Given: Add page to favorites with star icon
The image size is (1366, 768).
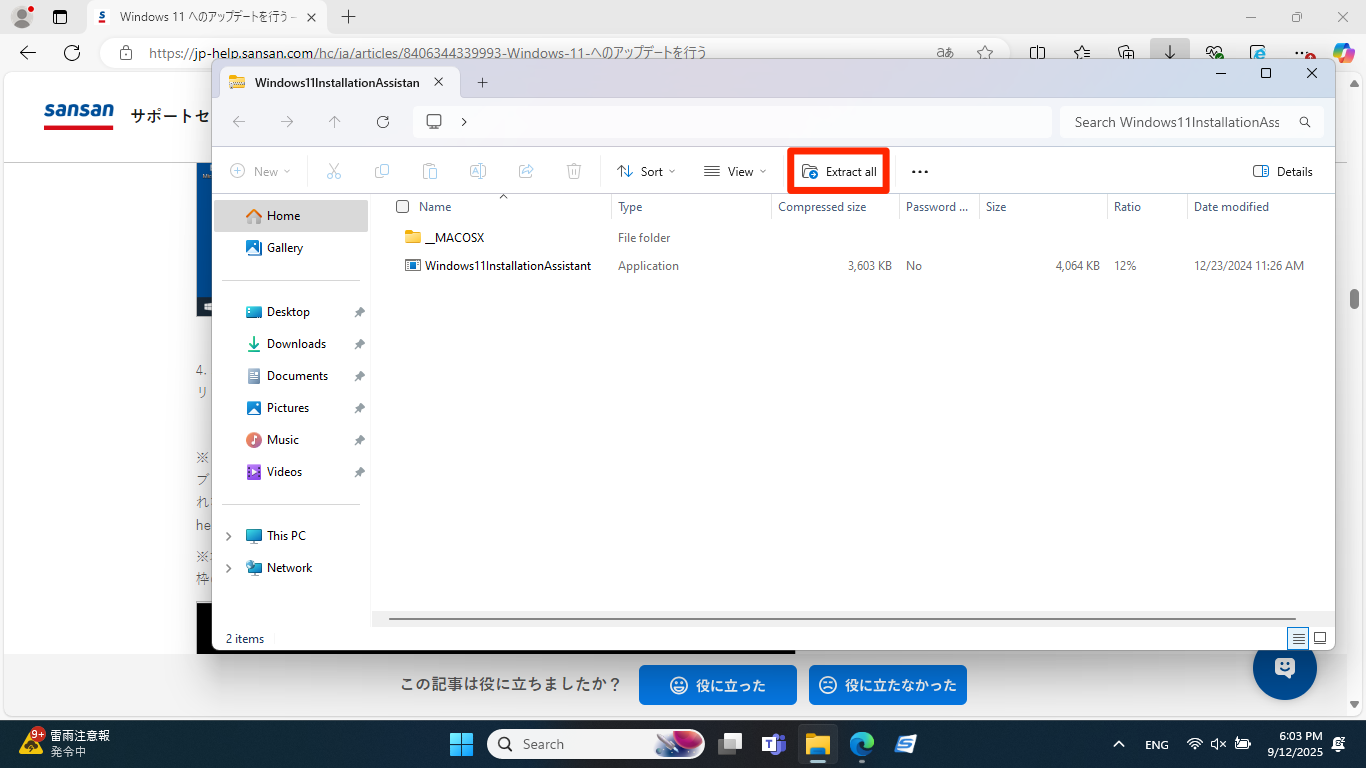Looking at the screenshot, I should coord(985,53).
